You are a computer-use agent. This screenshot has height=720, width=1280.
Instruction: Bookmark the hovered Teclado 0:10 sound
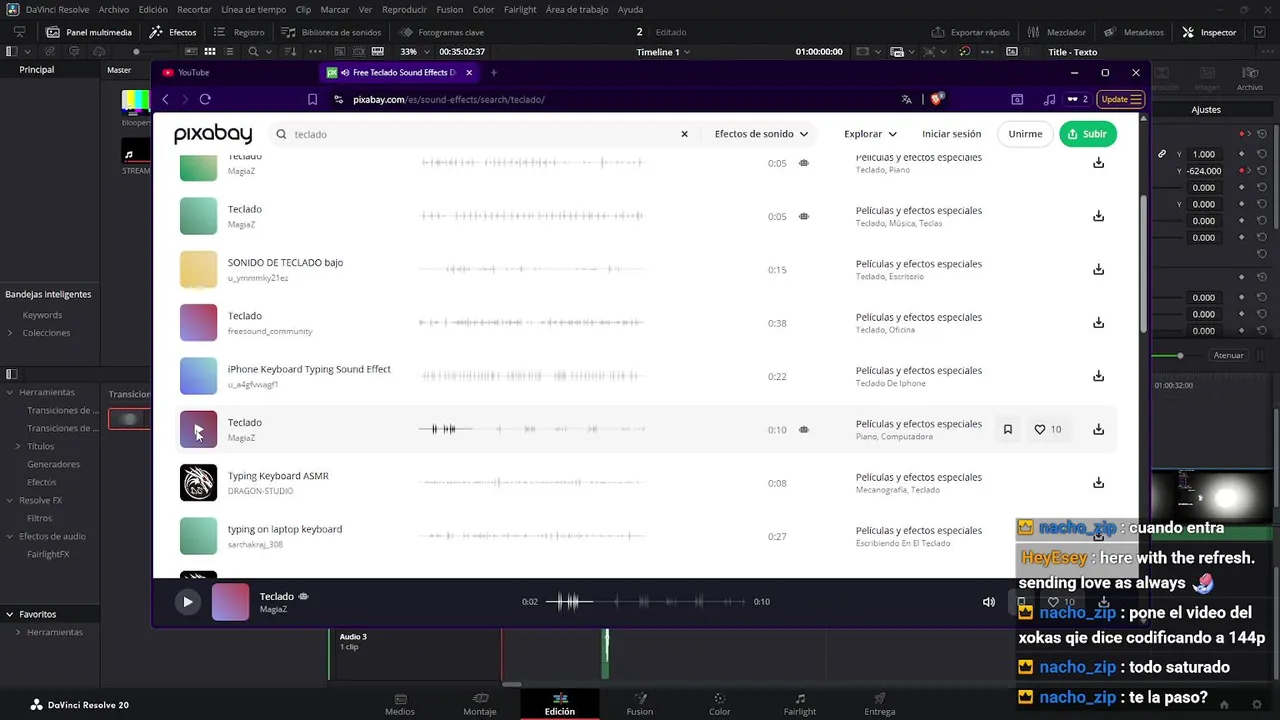pos(1007,429)
